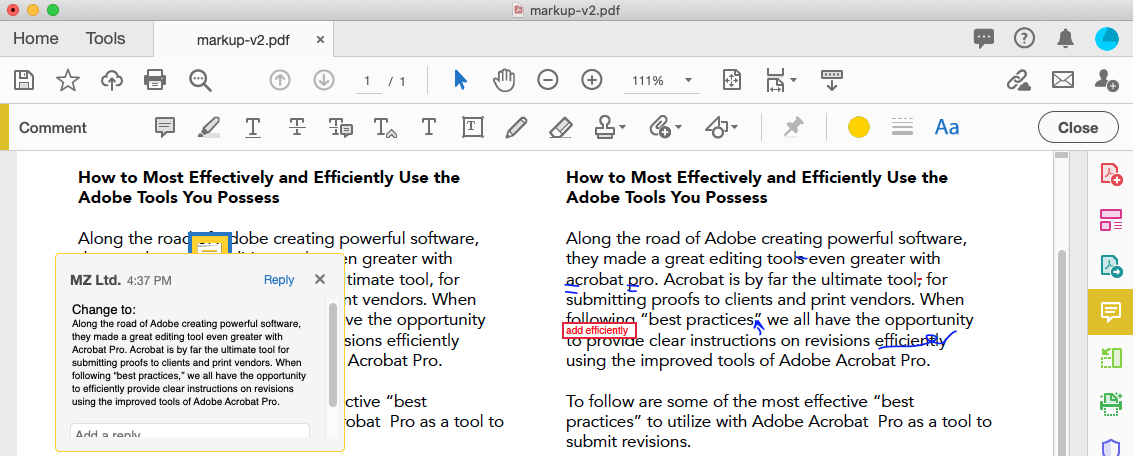The image size is (1133, 456).
Task: Select Insert text at cursor tool
Action: [385, 128]
